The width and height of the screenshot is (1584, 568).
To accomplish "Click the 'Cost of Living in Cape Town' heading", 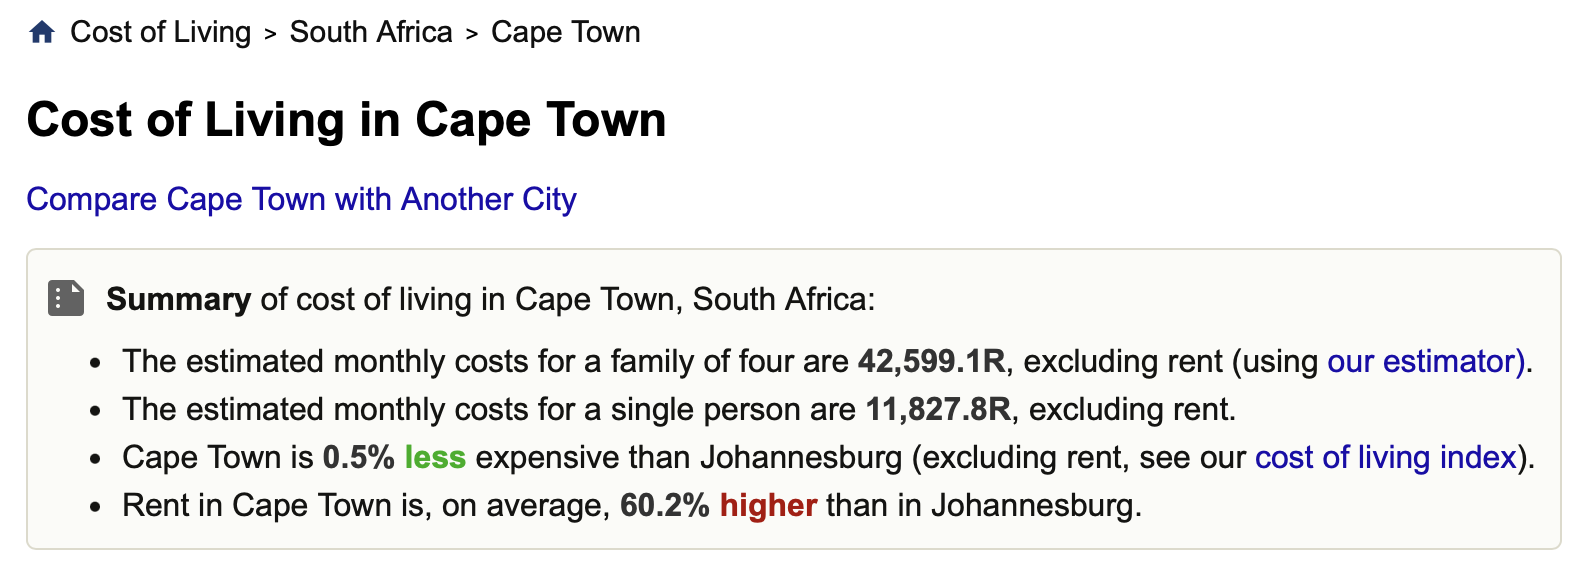I will [346, 120].
